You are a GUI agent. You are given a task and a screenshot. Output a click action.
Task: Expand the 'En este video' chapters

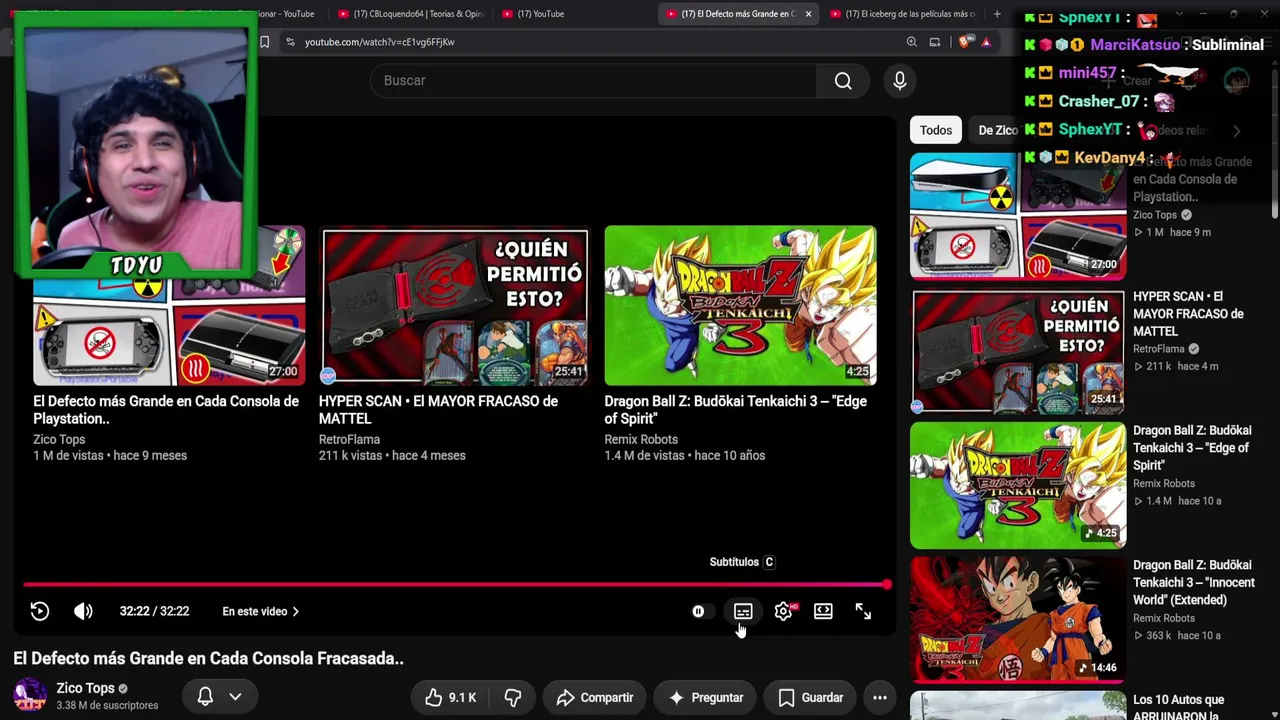(x=260, y=611)
